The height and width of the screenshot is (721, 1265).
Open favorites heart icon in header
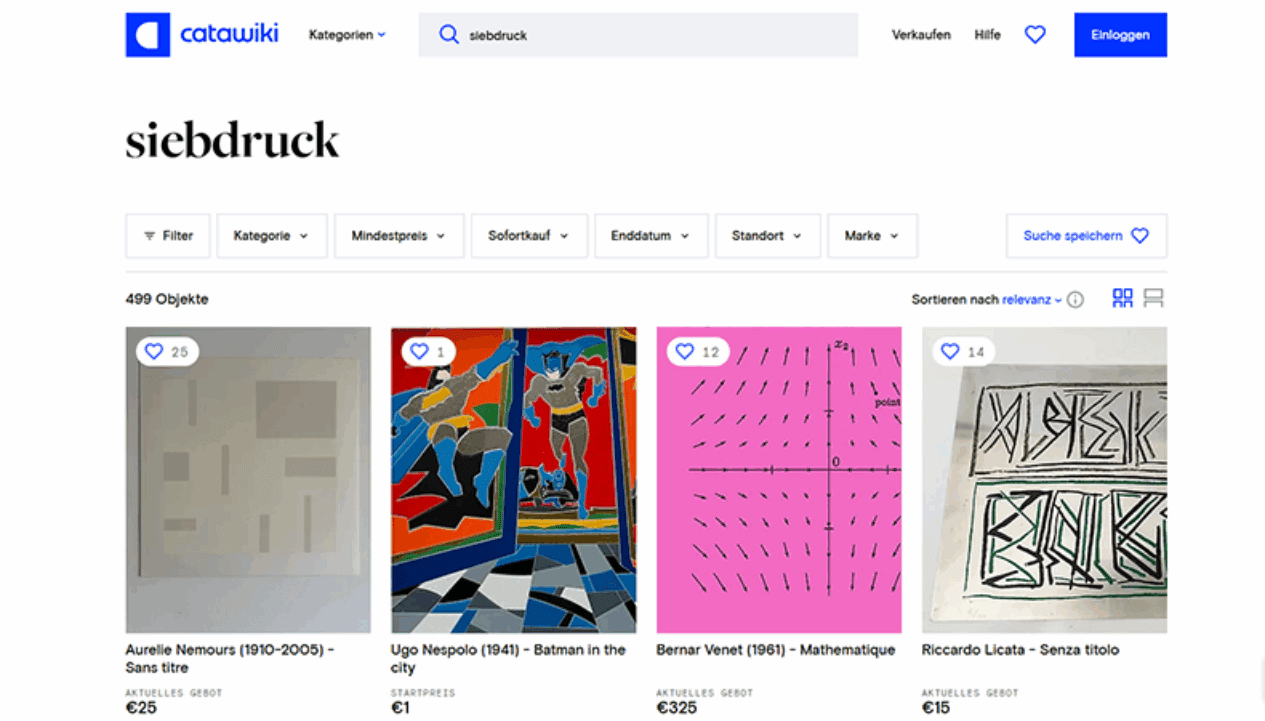[x=1035, y=35]
